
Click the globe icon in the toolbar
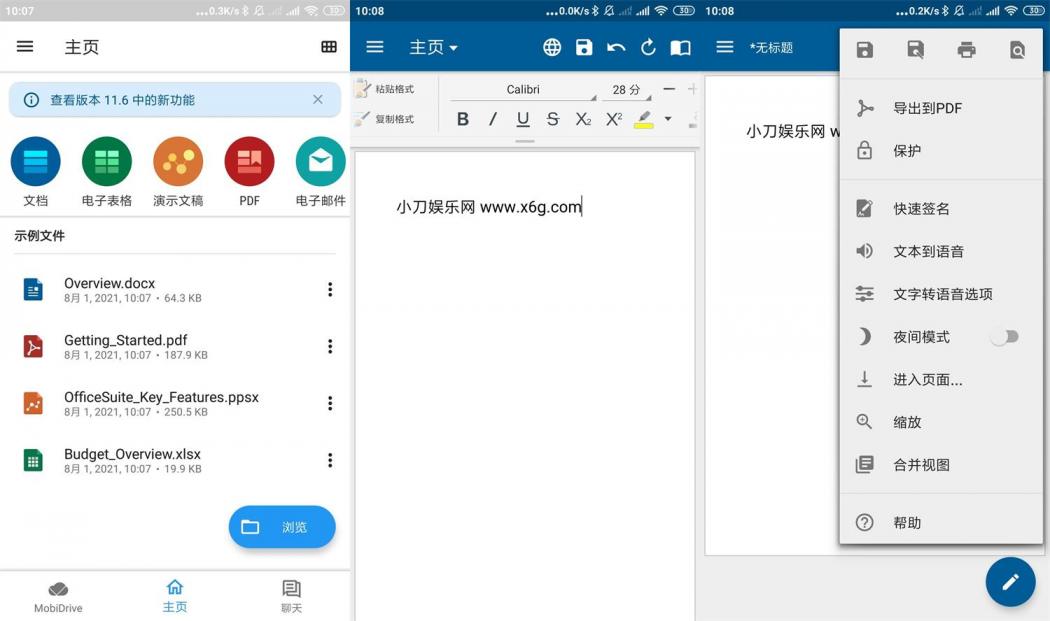551,46
